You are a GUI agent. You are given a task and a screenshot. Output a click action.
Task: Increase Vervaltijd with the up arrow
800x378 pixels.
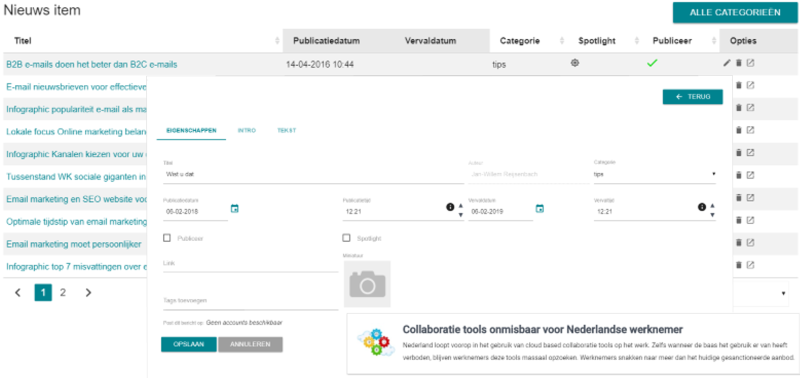coord(712,205)
